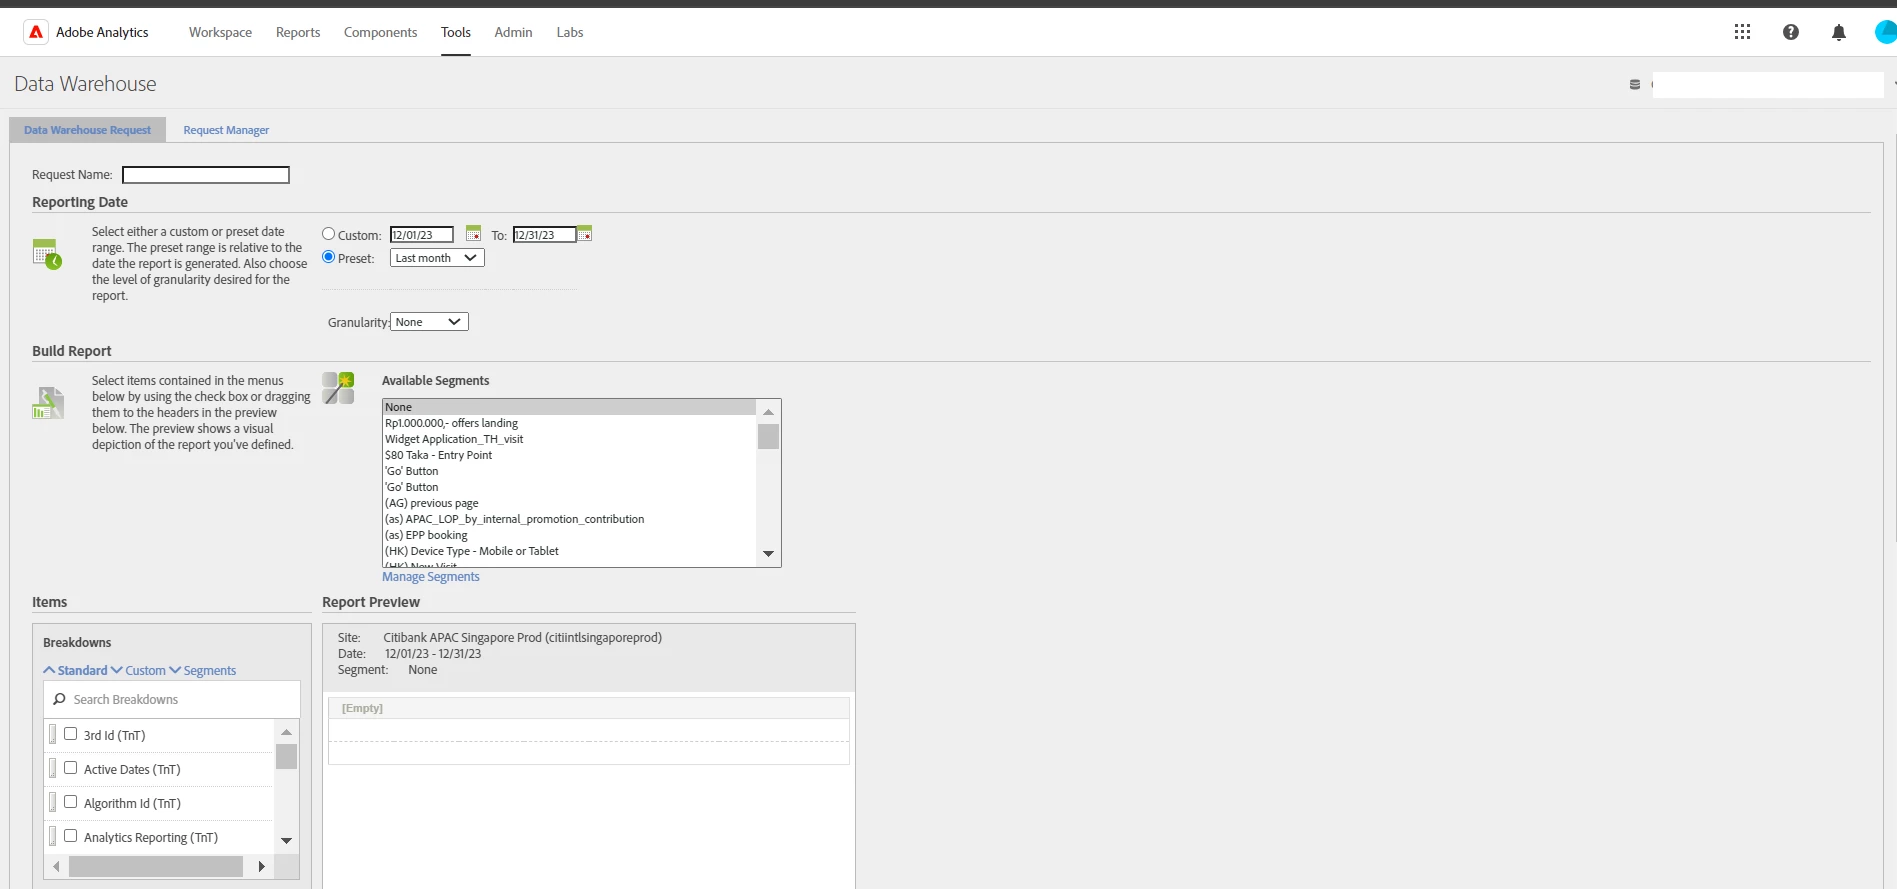Screen dimensions: 1897x889
Task: Open the Manage Segments link
Action: pyautogui.click(x=431, y=577)
